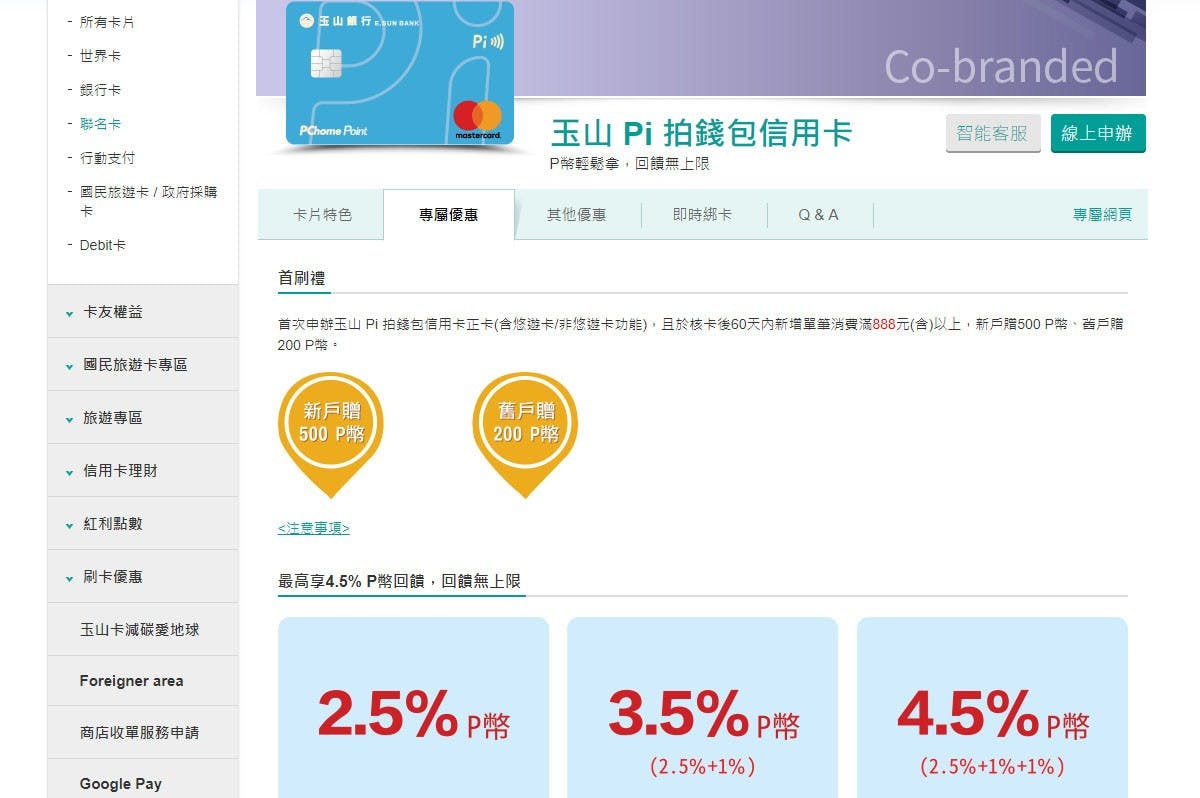Open the 銀行卡 sidebar link
The height and width of the screenshot is (798, 1200).
pos(100,90)
